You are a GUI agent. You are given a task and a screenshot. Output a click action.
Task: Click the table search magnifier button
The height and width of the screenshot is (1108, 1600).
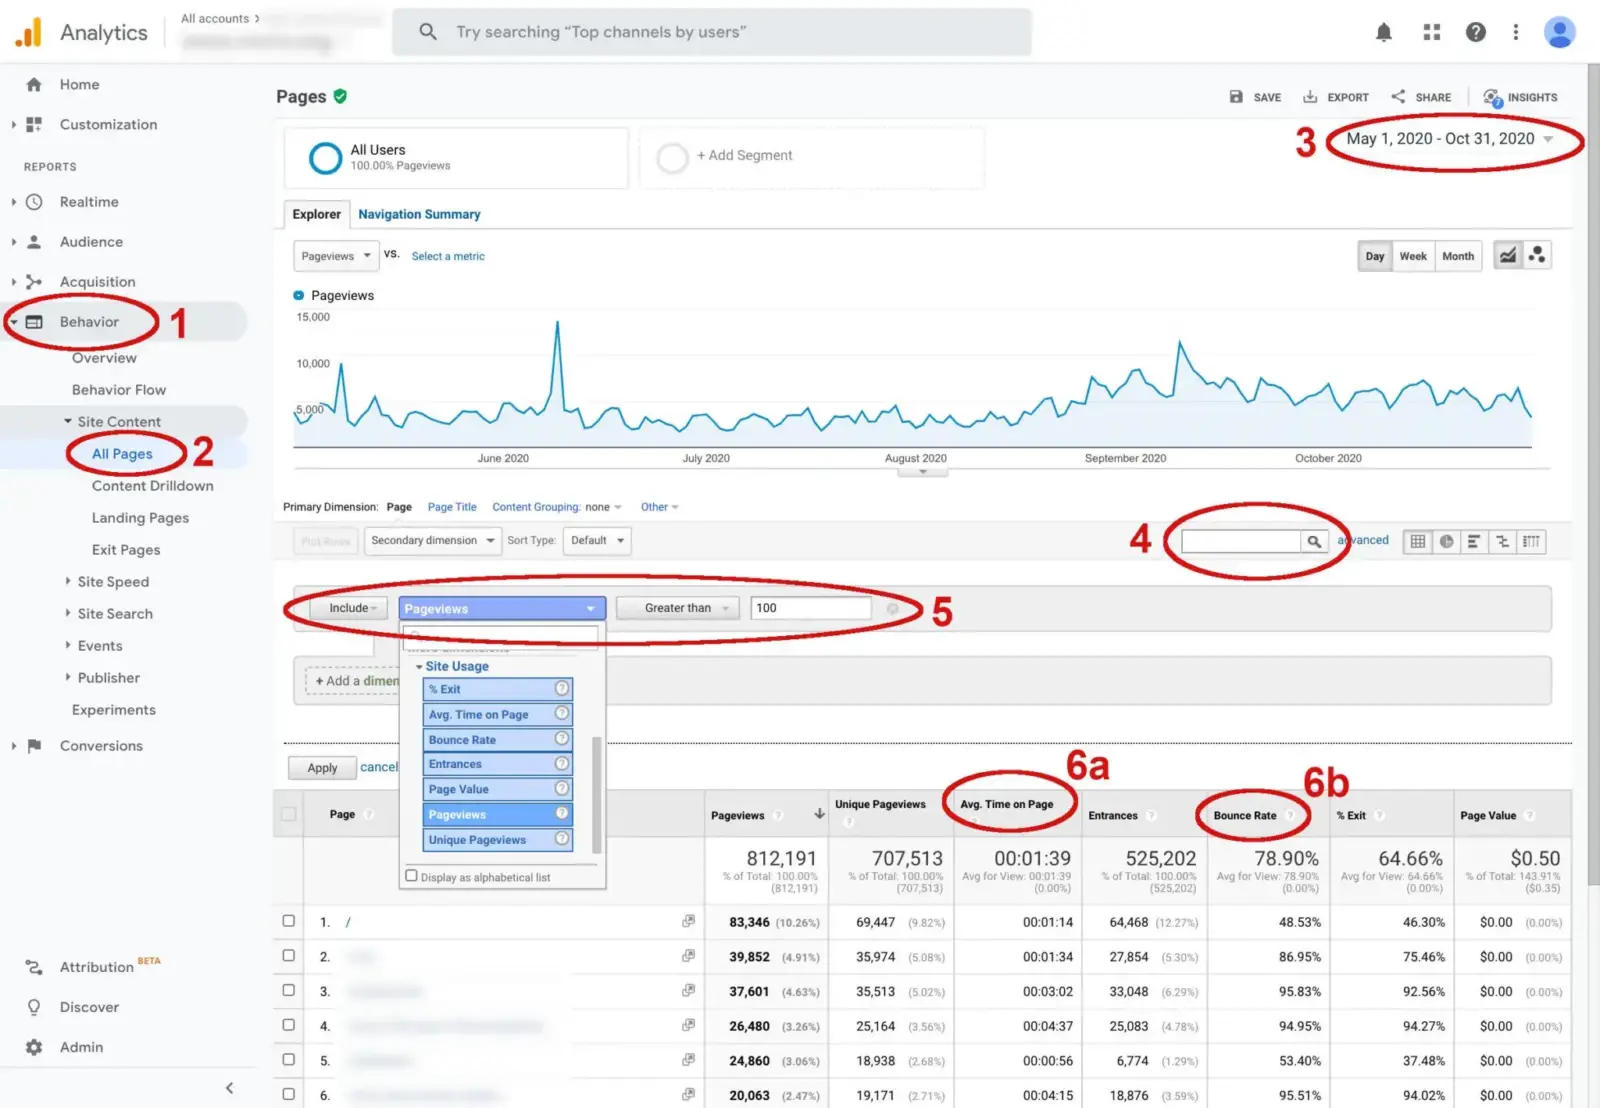coord(1314,541)
